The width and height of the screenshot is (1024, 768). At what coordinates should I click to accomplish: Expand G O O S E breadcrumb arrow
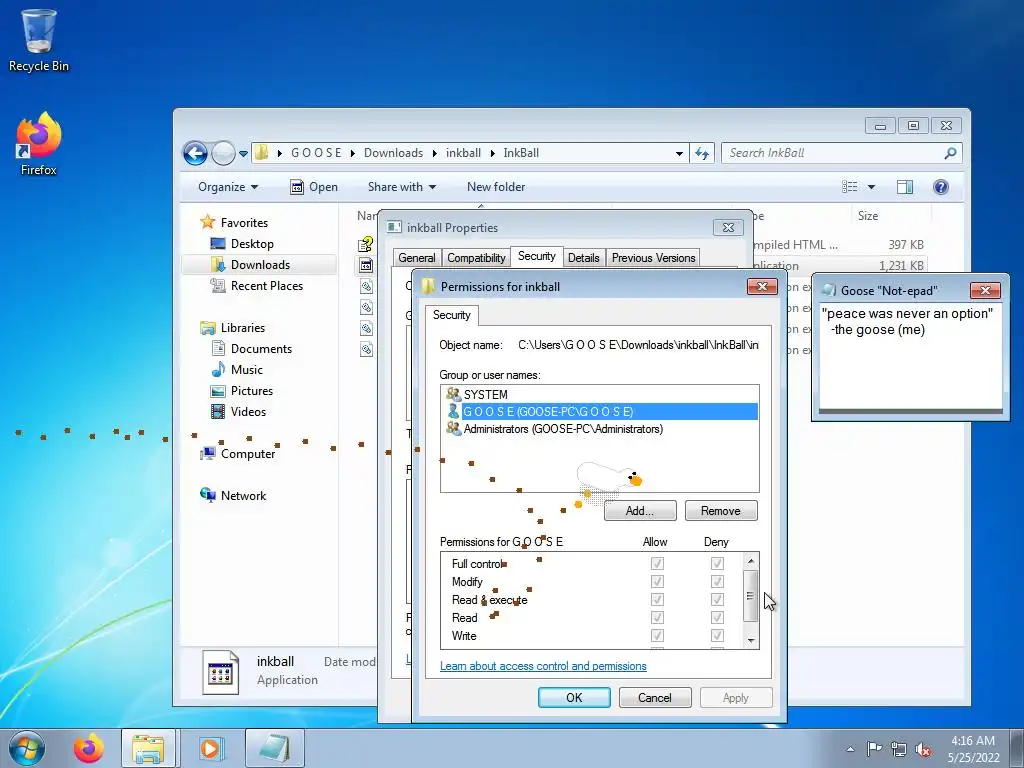coord(353,153)
